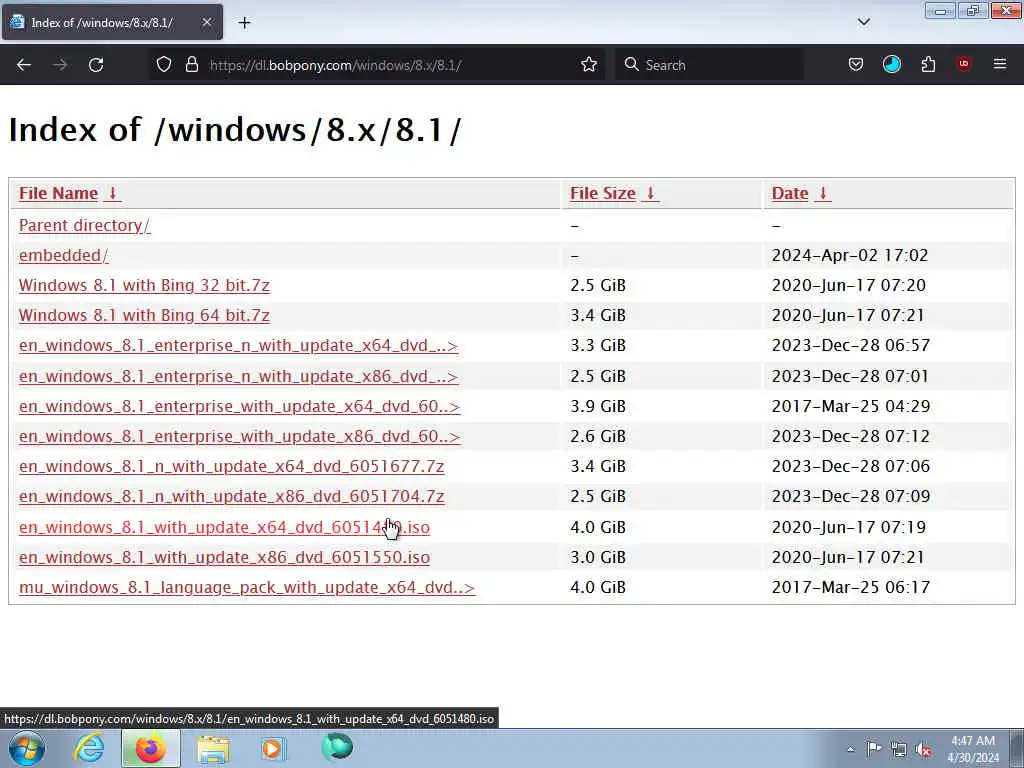
Task: Bookmark this page with the star icon
Action: pyautogui.click(x=589, y=65)
